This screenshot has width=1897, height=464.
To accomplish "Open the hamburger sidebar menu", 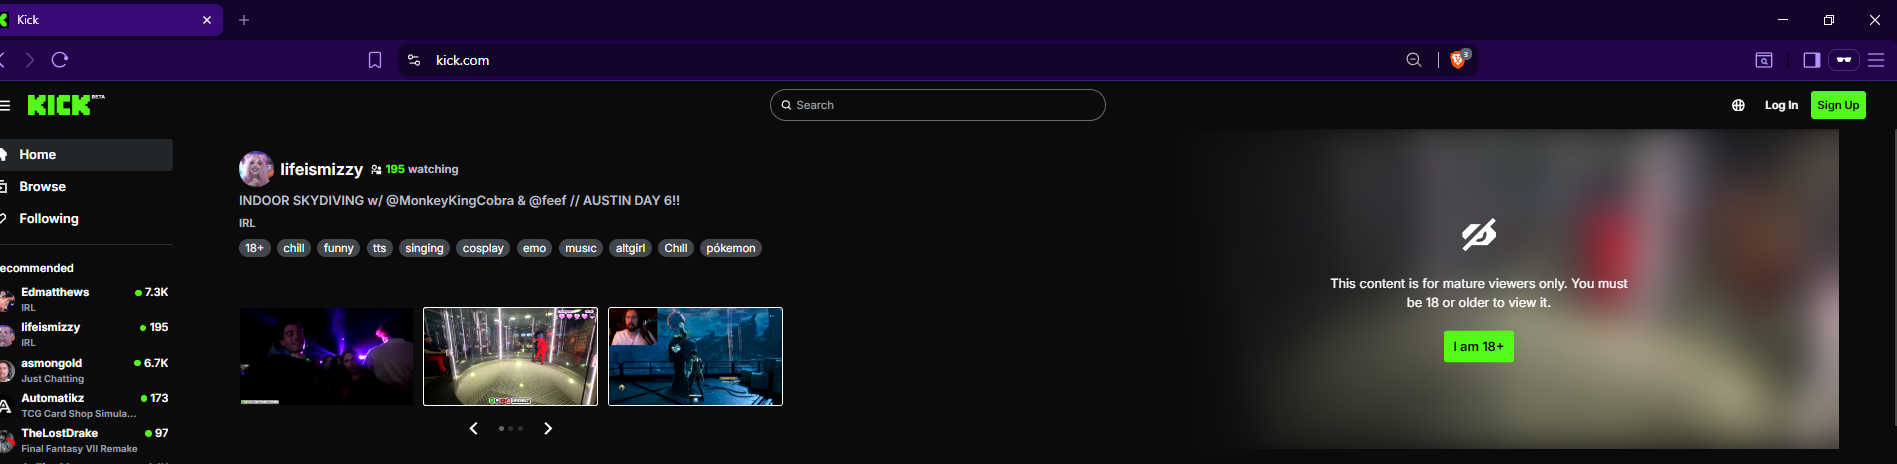I will (x=5, y=105).
